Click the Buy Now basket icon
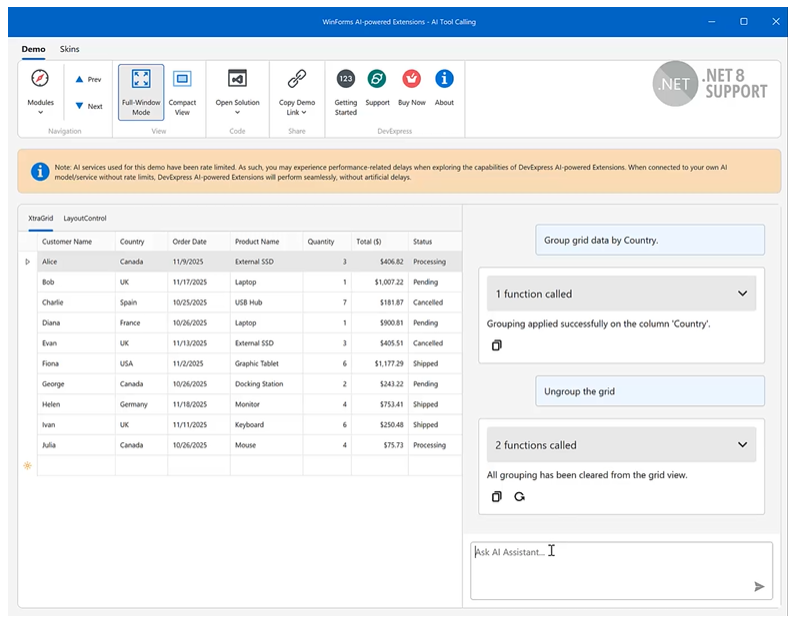Viewport: 794px width, 625px height. point(412,79)
